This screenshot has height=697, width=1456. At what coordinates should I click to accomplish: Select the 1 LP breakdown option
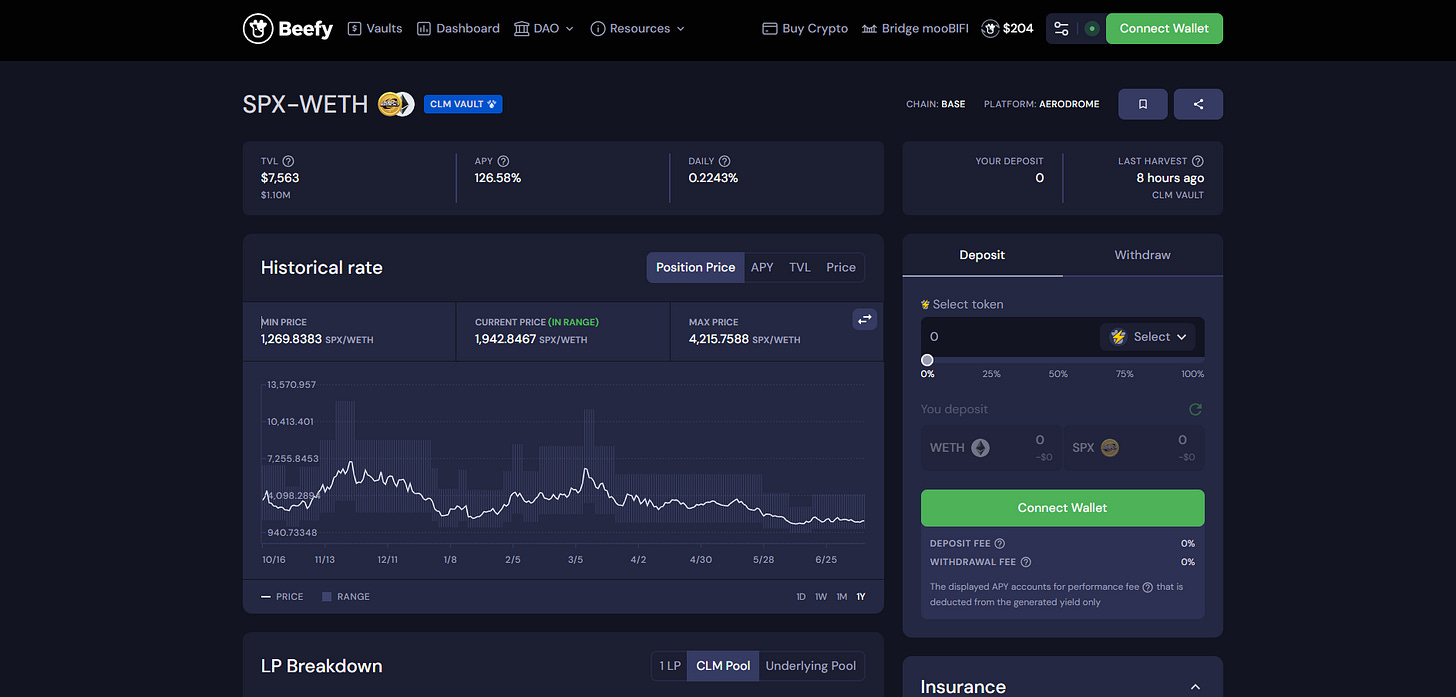[669, 666]
